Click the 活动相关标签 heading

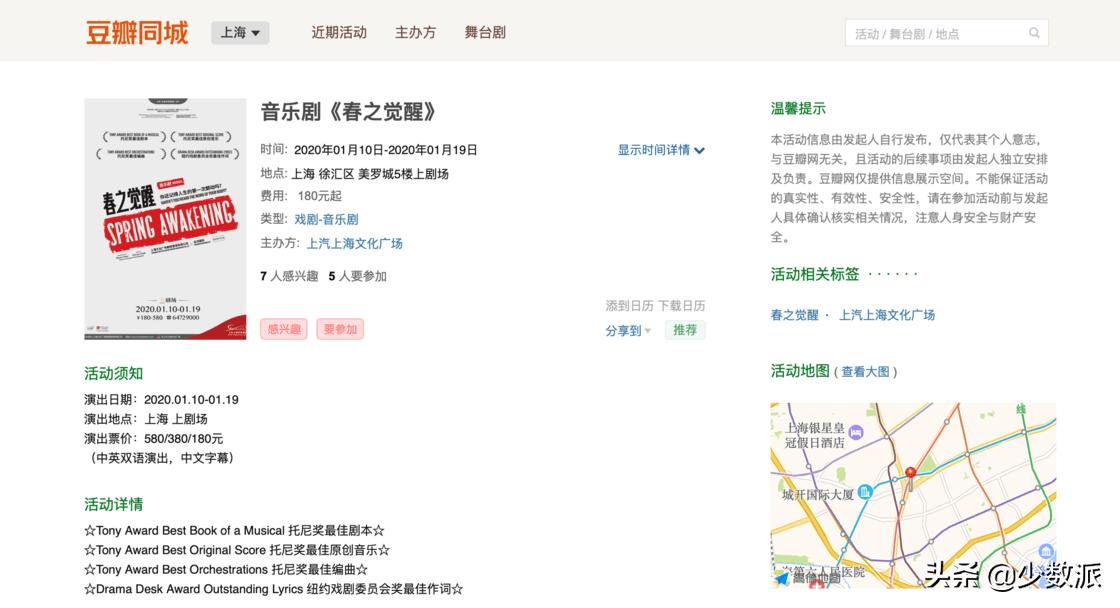point(815,274)
